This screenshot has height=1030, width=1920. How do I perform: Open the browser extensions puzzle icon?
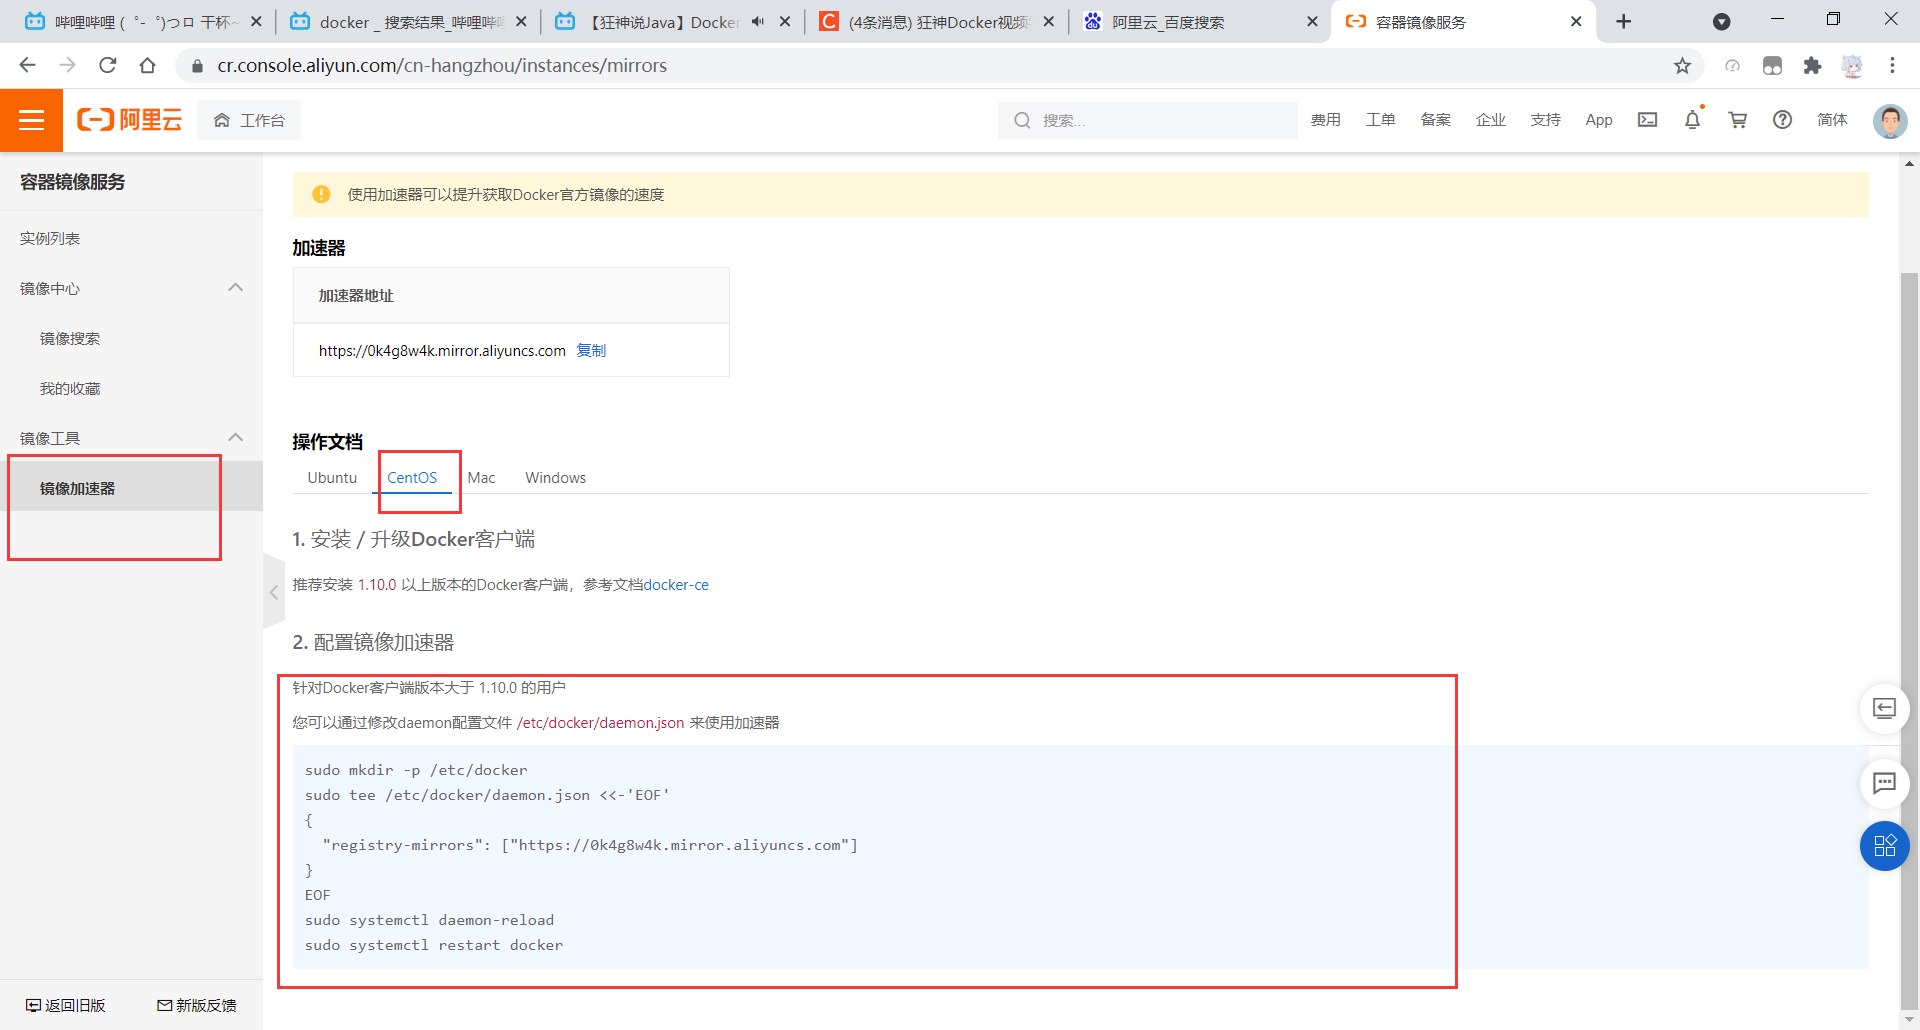tap(1812, 65)
